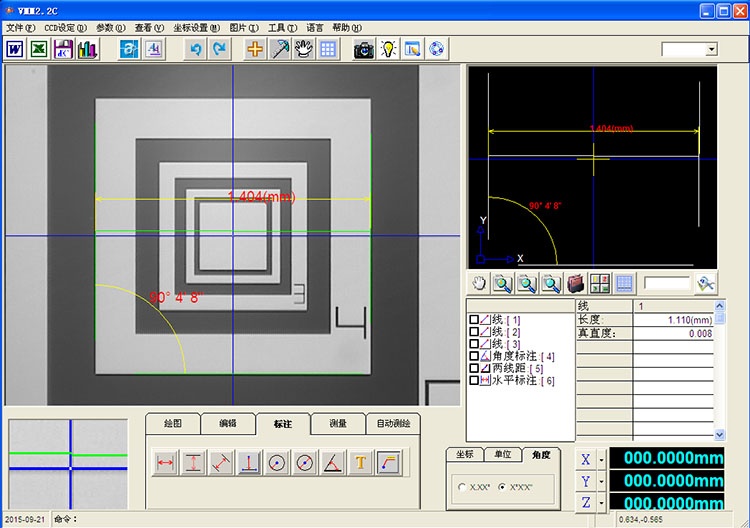Select the X°X'X" angle format radio
Screen dimensions: 750x528
coord(502,487)
